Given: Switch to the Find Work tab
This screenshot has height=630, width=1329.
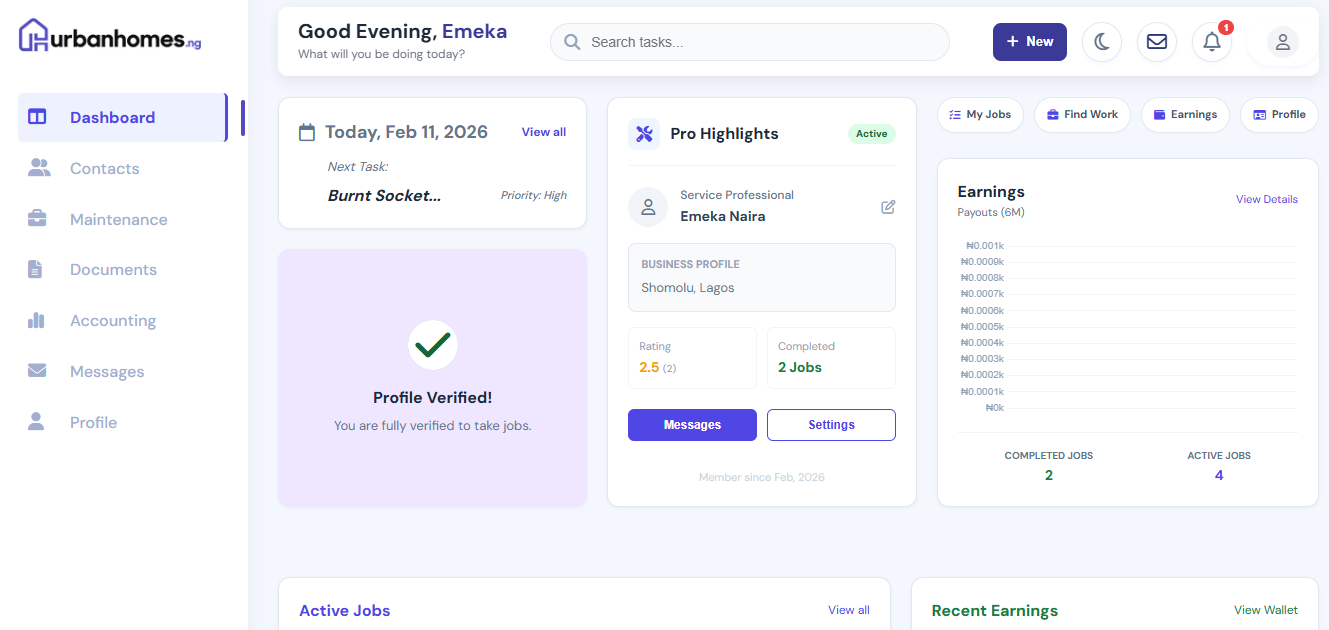Looking at the screenshot, I should 1082,114.
